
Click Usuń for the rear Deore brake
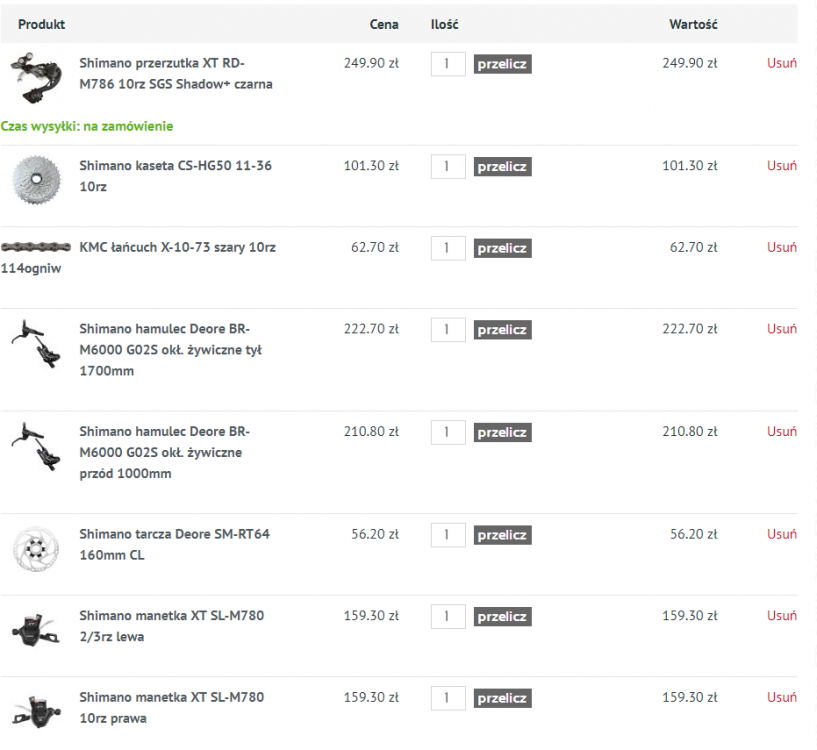(x=782, y=329)
